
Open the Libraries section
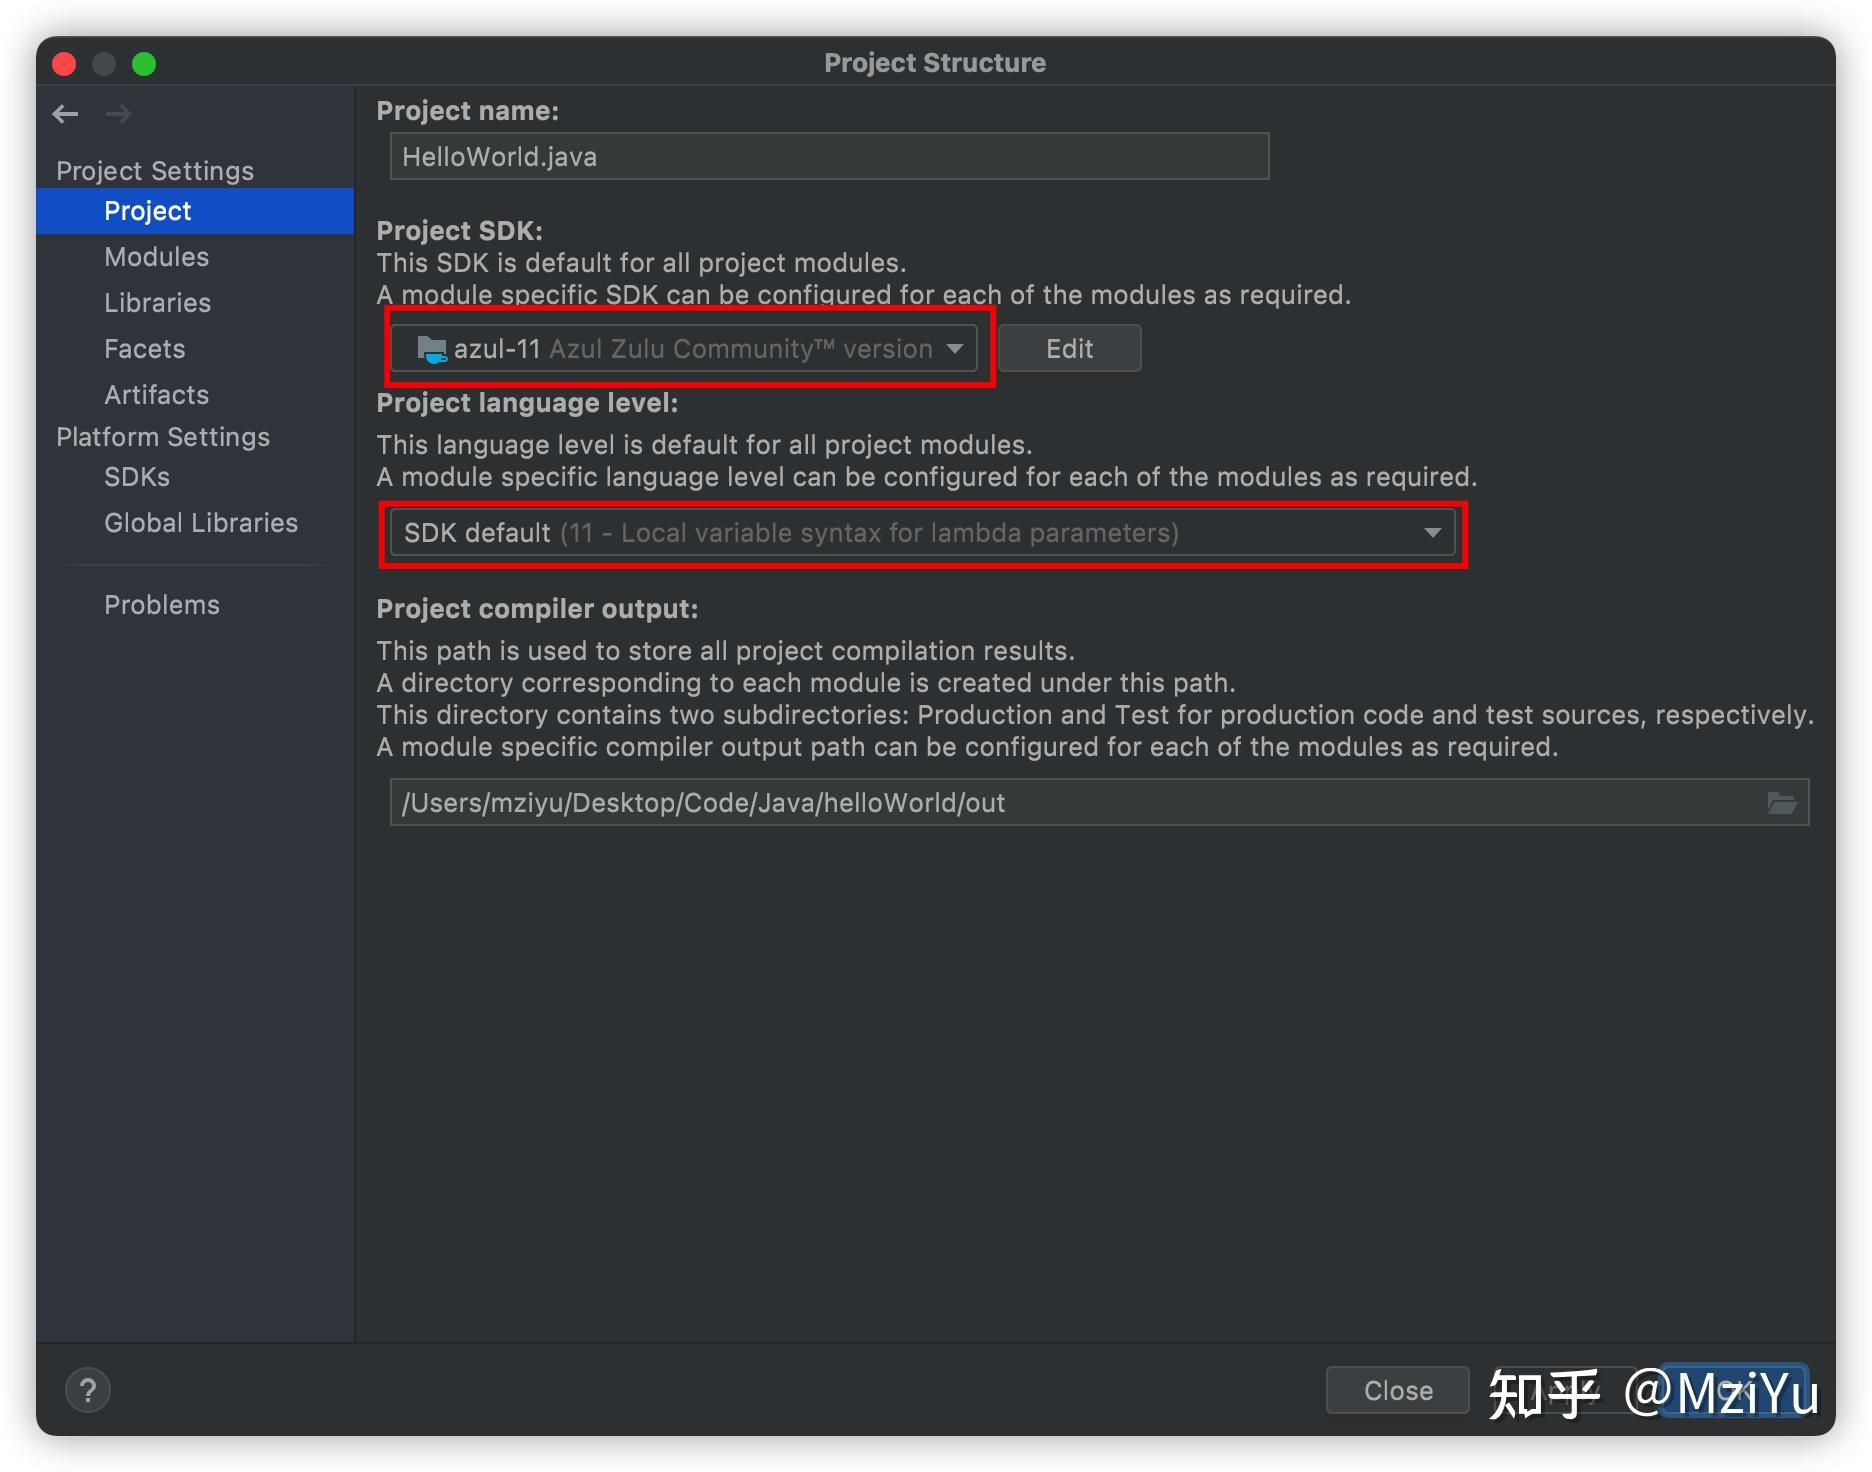(x=158, y=303)
